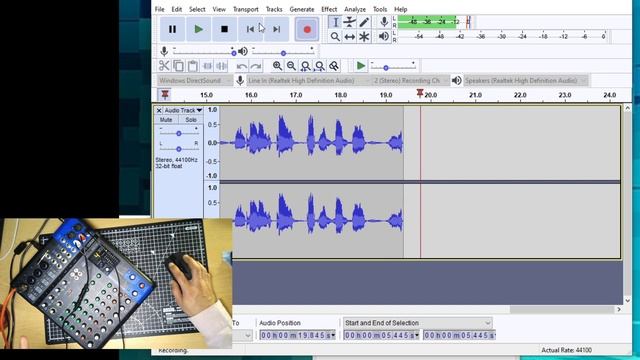Viewport: 640px width, 360px height.
Task: Select the Selection (I-beam) tool
Action: [335, 22]
